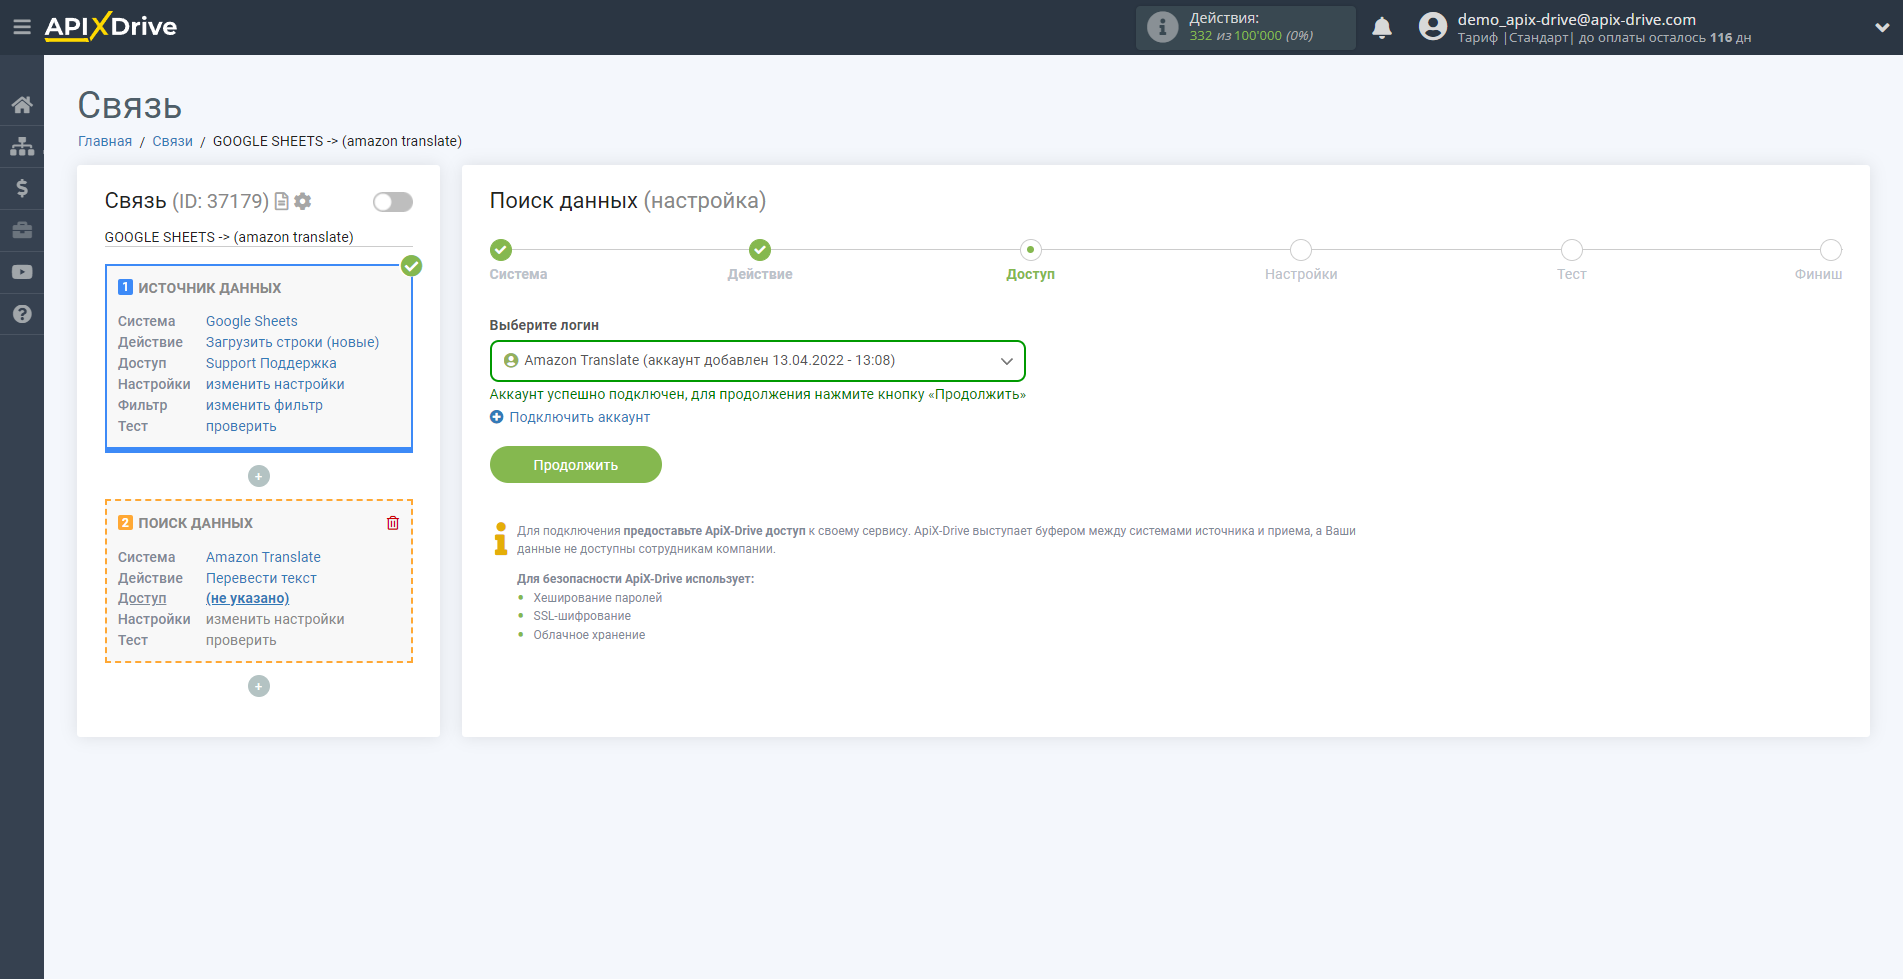Open the Связи breadcrumb link
This screenshot has height=979, width=1903.
tap(172, 141)
